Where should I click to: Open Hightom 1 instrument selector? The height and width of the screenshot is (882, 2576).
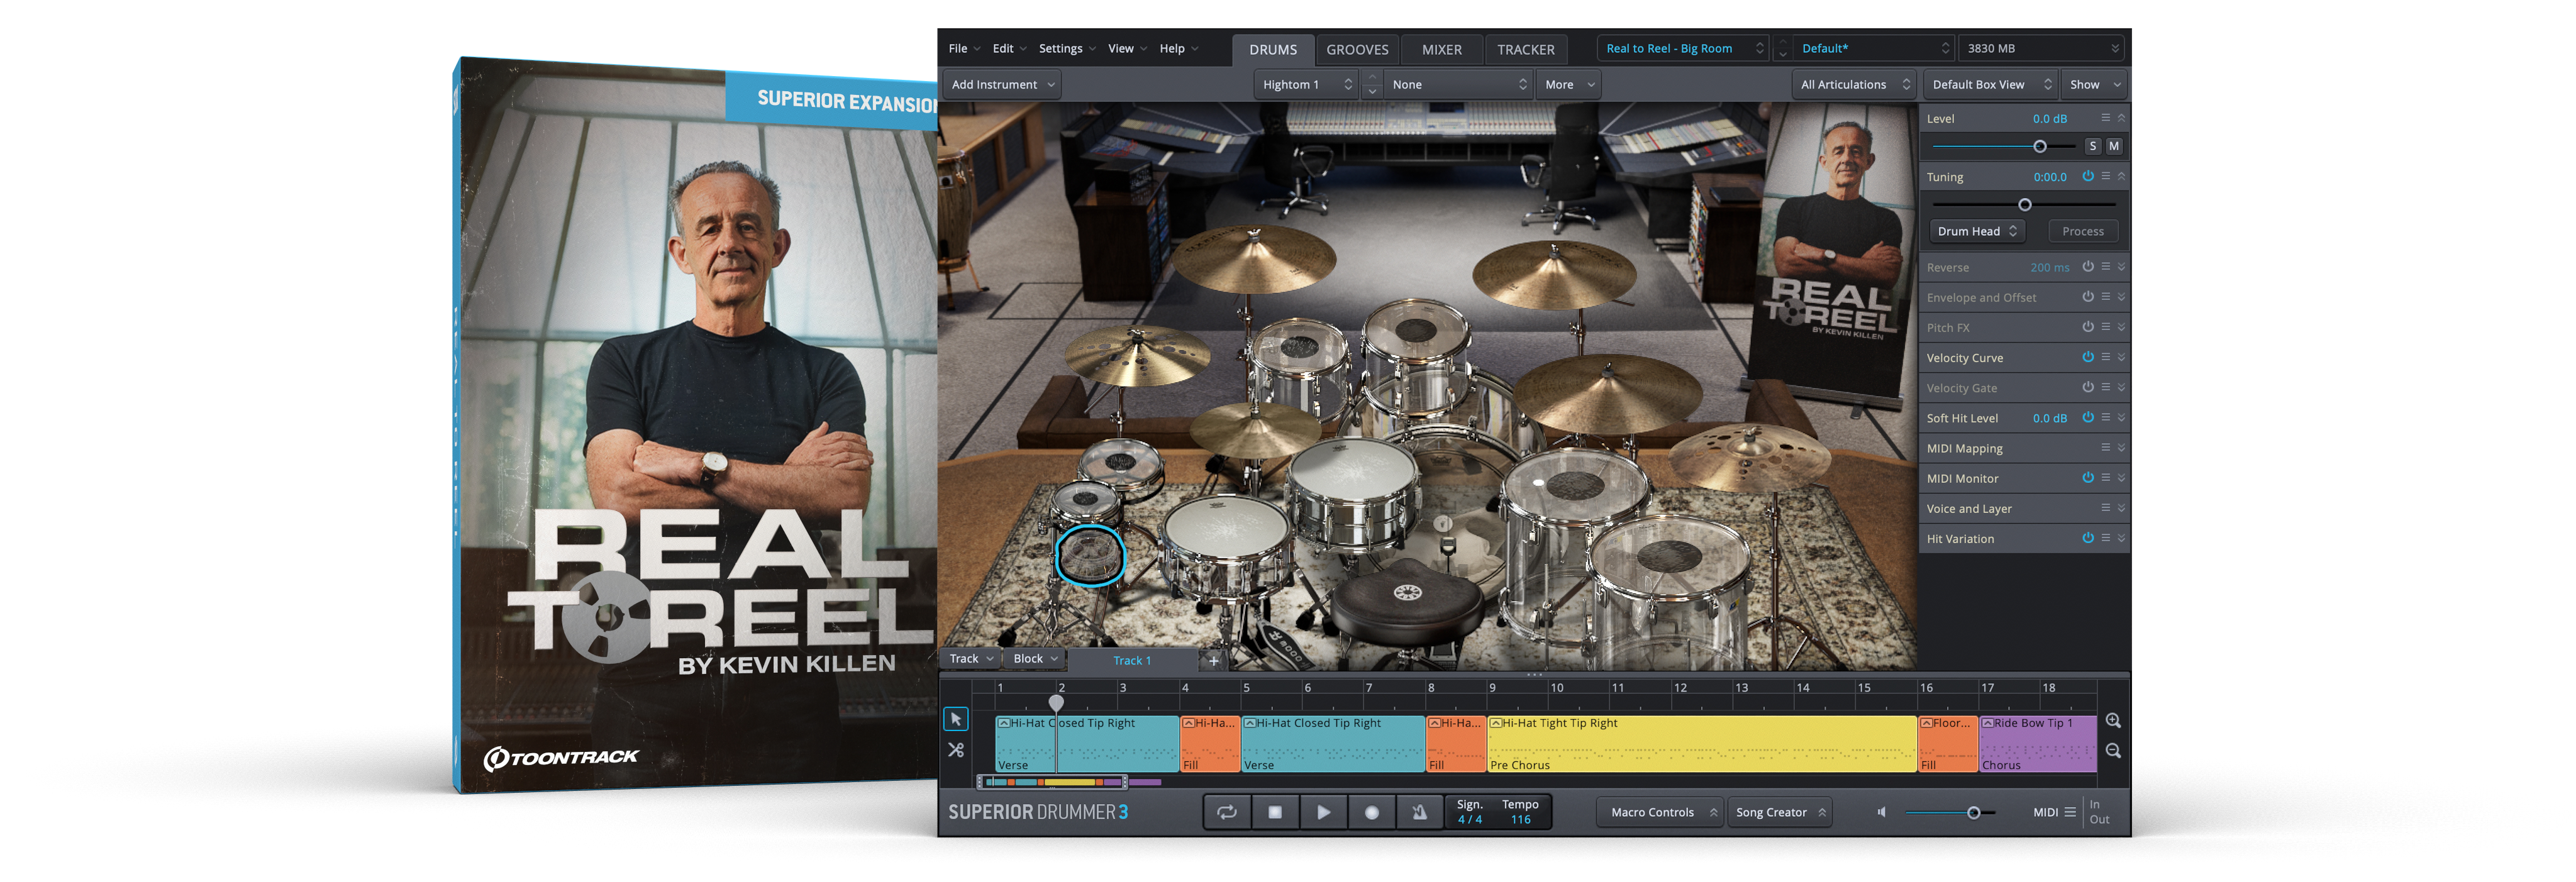[x=1306, y=85]
